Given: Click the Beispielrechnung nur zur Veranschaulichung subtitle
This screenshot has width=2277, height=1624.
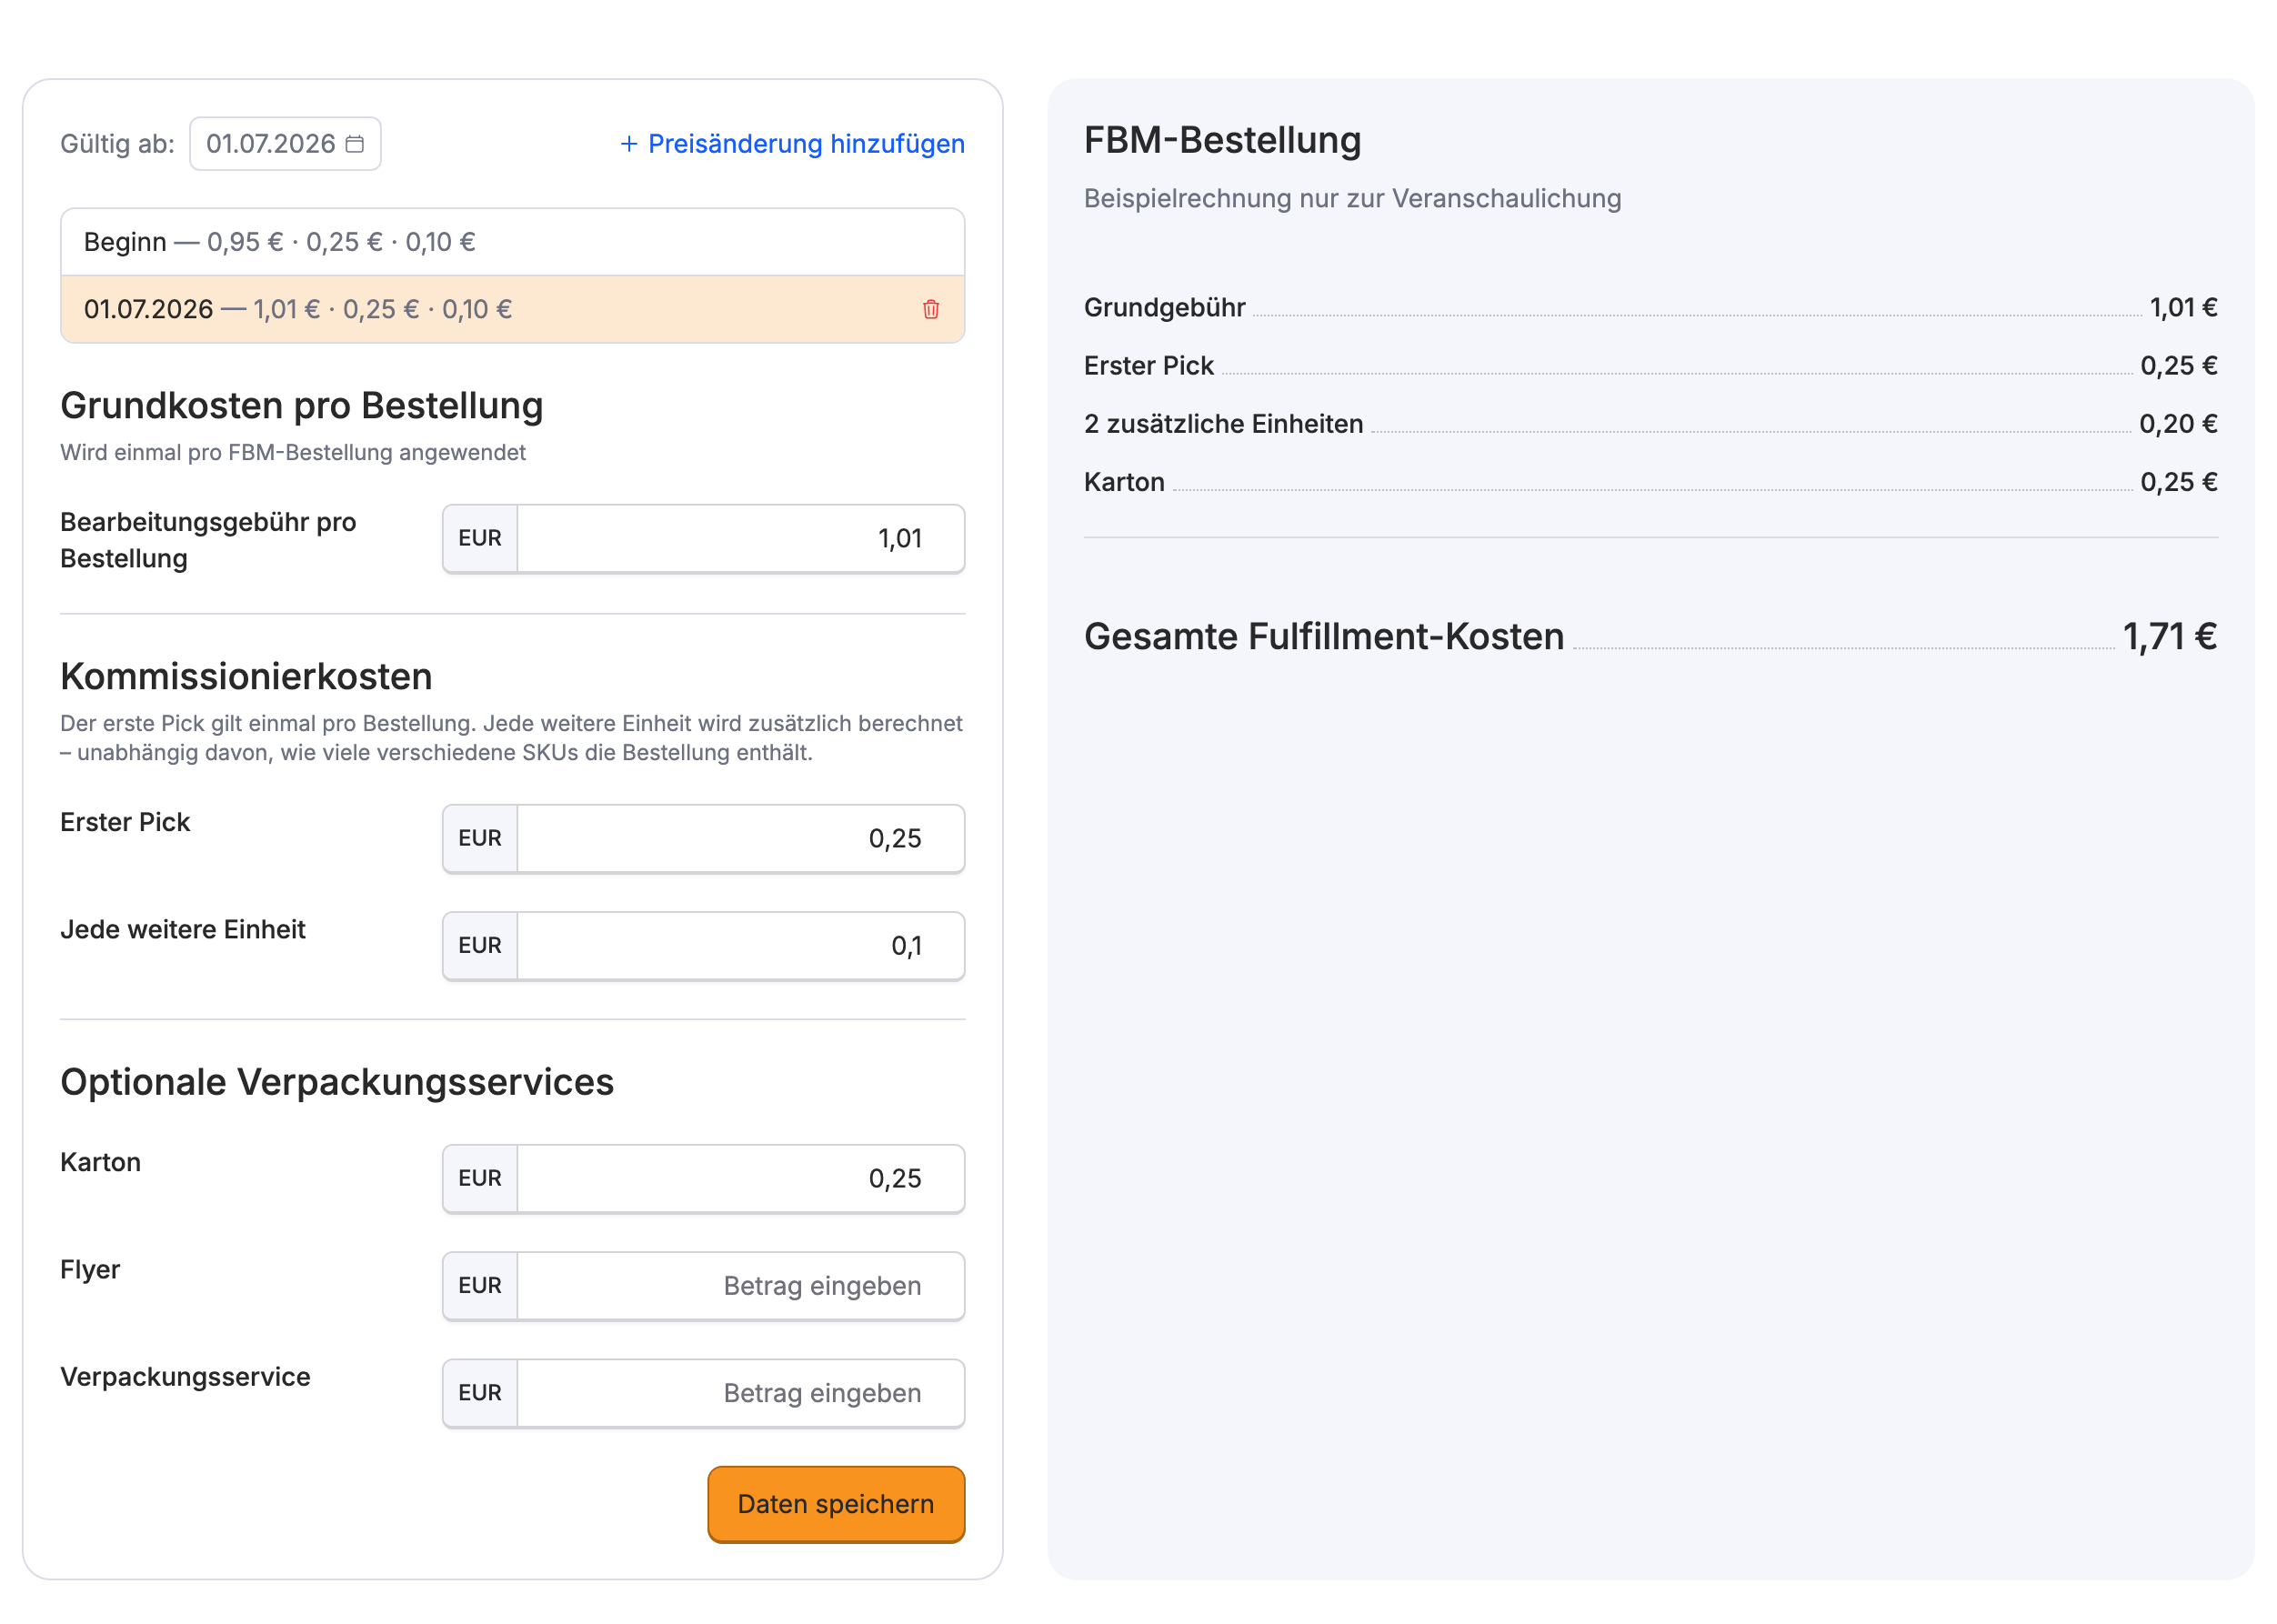Looking at the screenshot, I should tap(1352, 198).
